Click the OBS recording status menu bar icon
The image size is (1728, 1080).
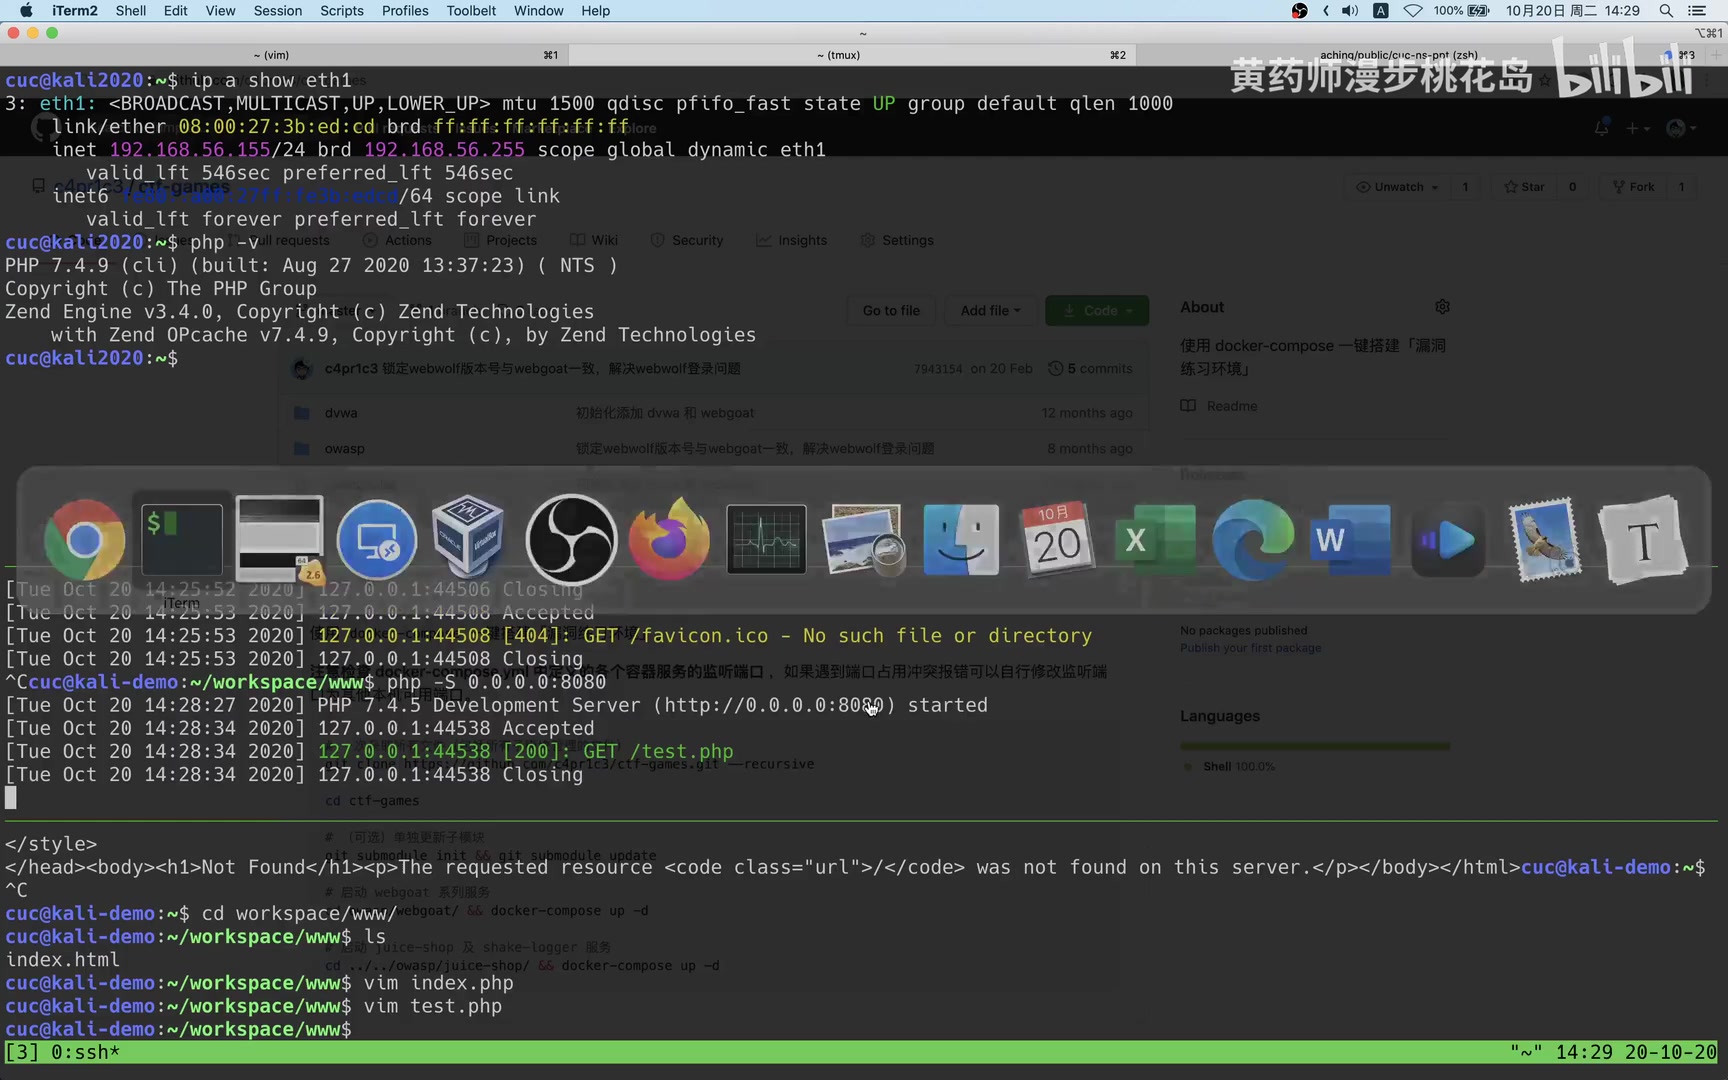point(1299,10)
